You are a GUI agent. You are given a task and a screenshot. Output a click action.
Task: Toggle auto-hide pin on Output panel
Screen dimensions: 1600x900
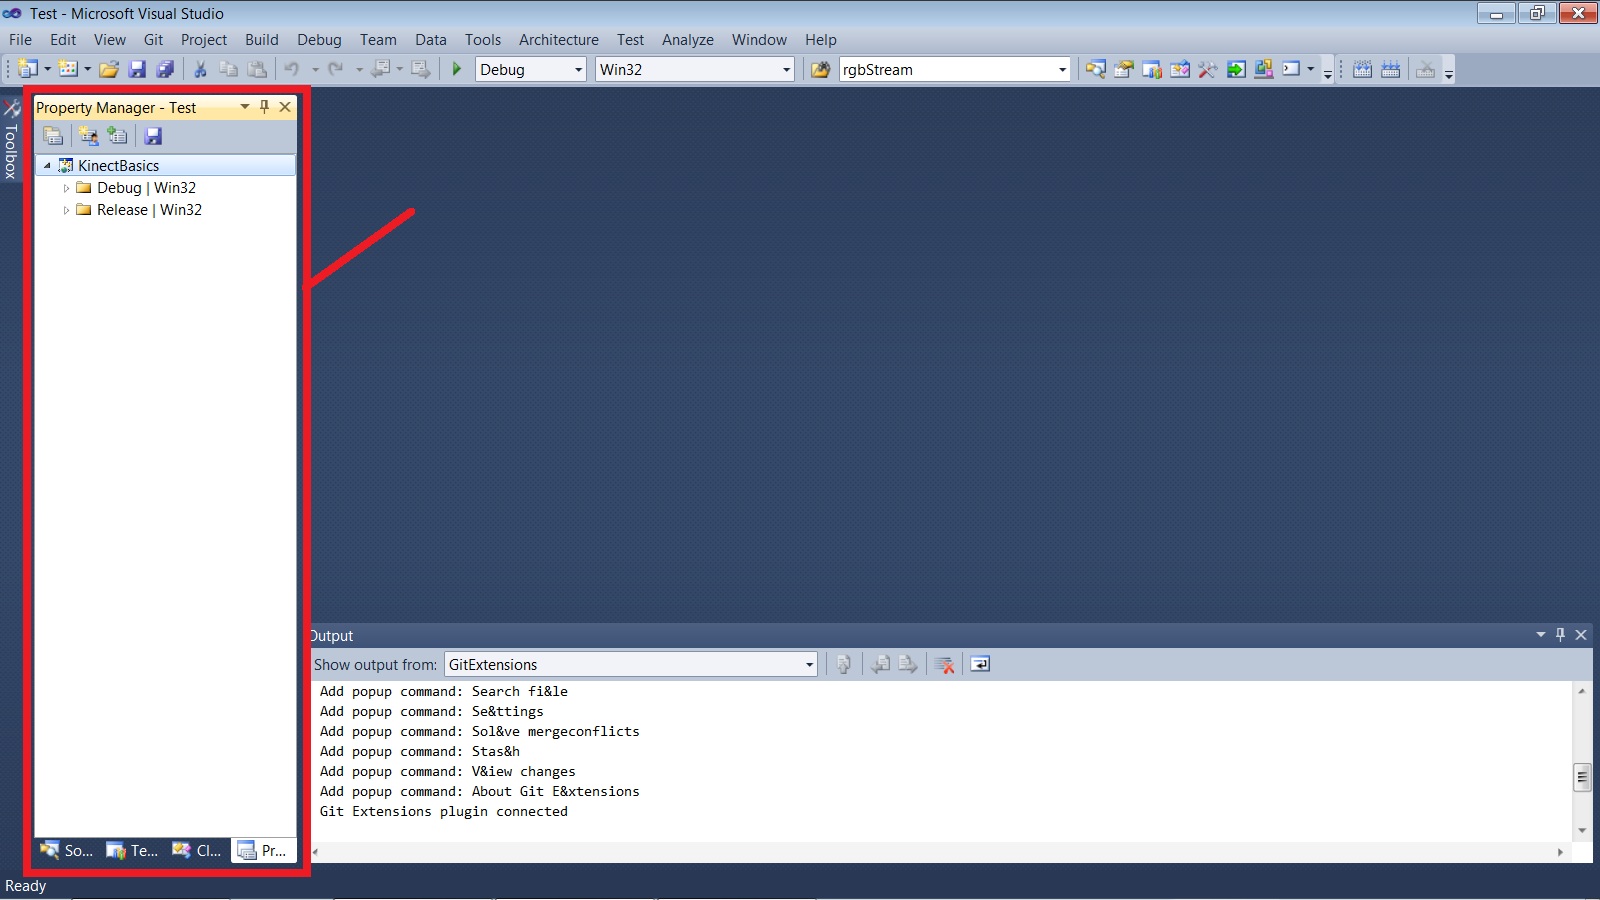coord(1560,635)
